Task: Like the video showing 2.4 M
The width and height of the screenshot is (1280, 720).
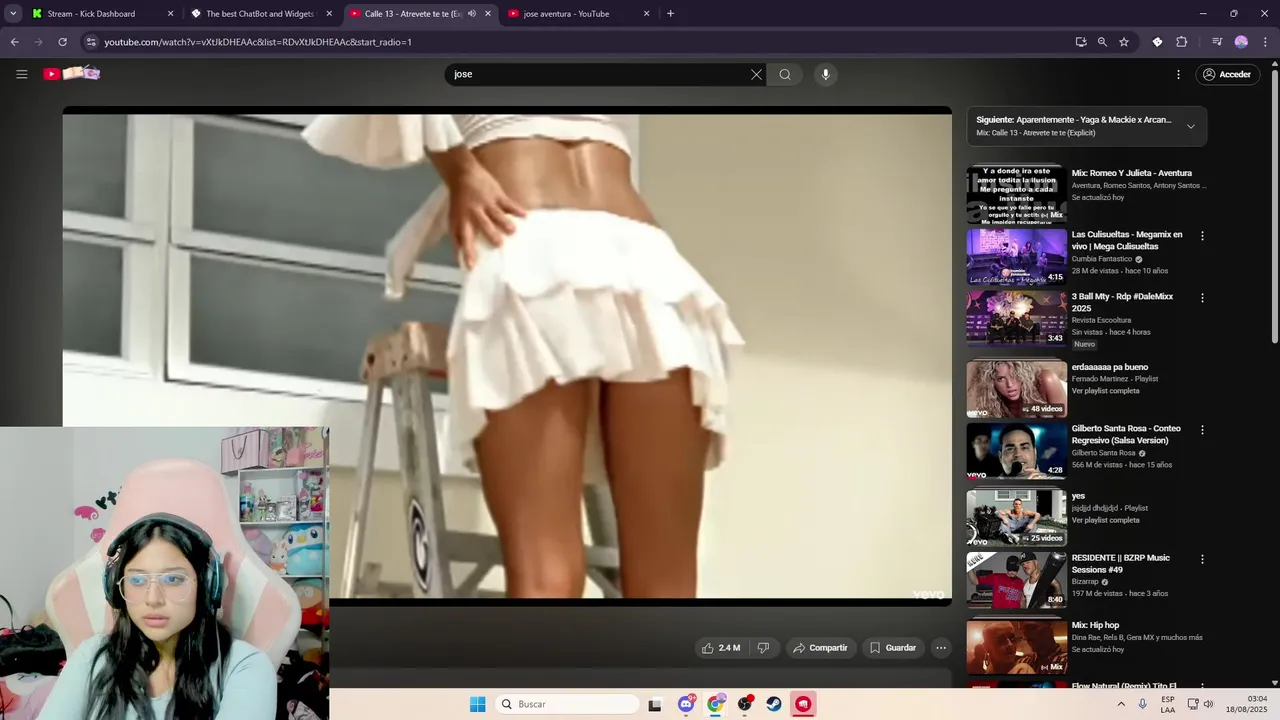Action: pos(721,648)
